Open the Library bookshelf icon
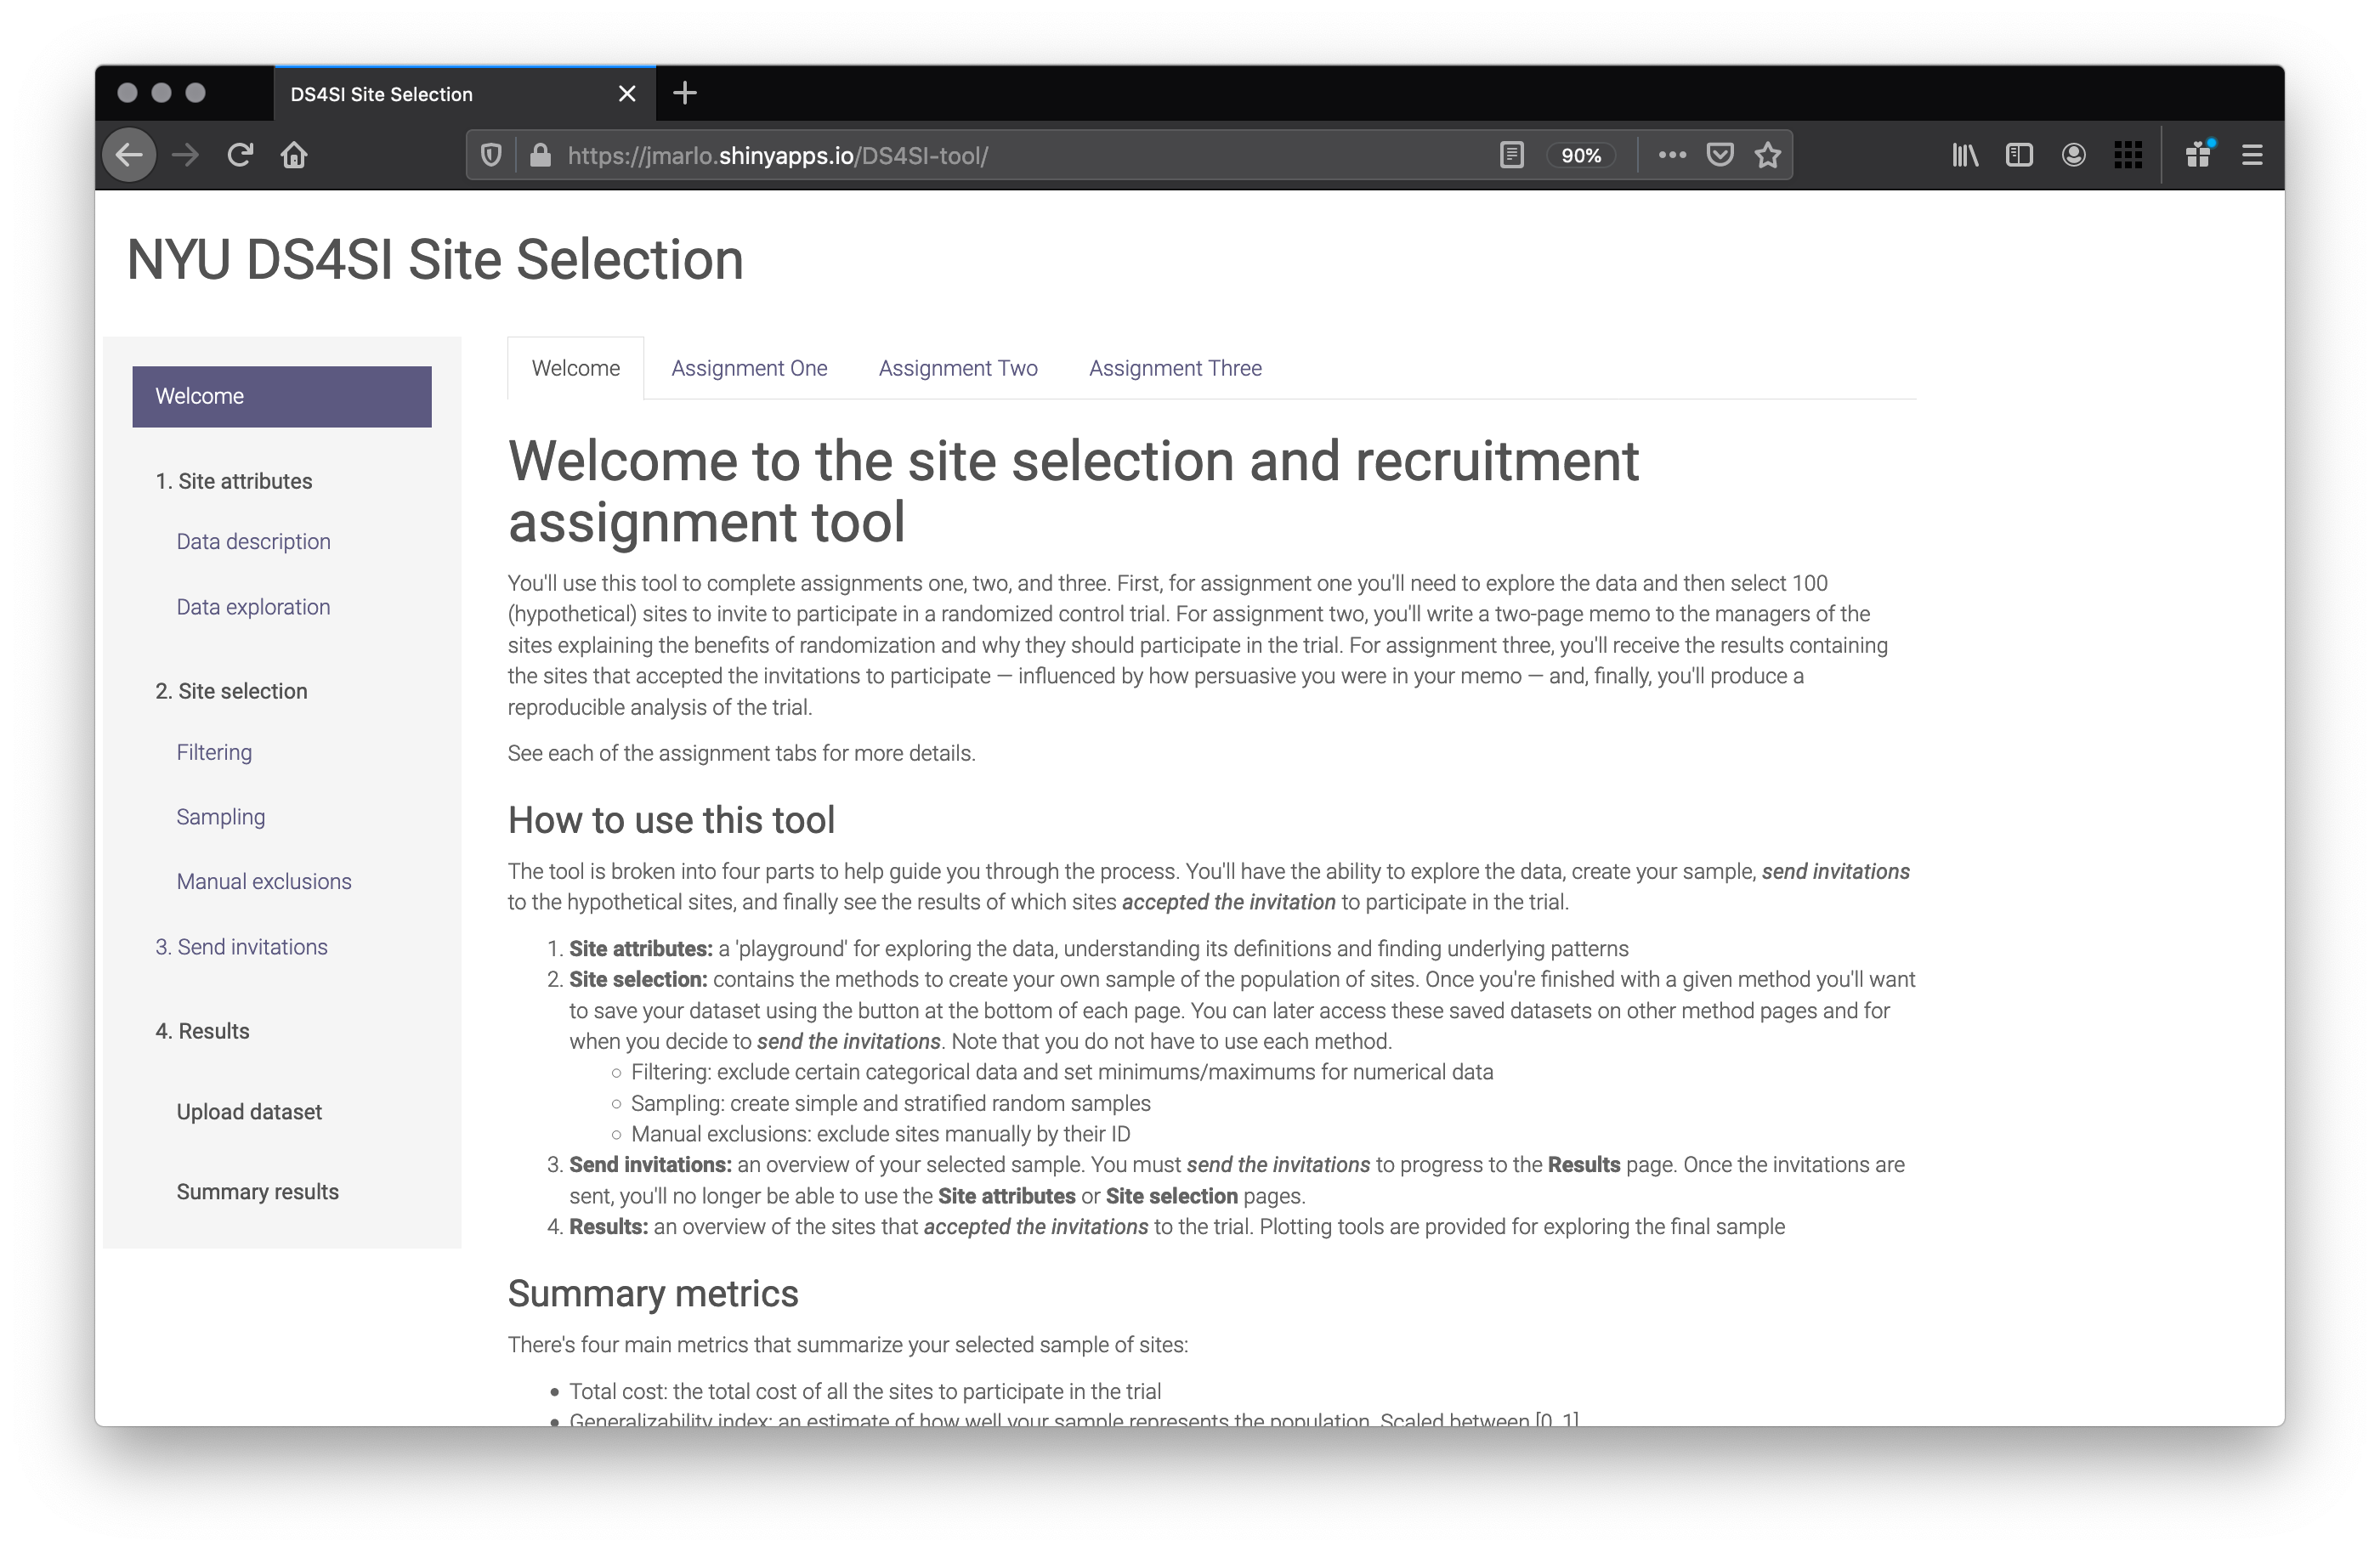Viewport: 2380px width, 1552px height. (x=1965, y=155)
